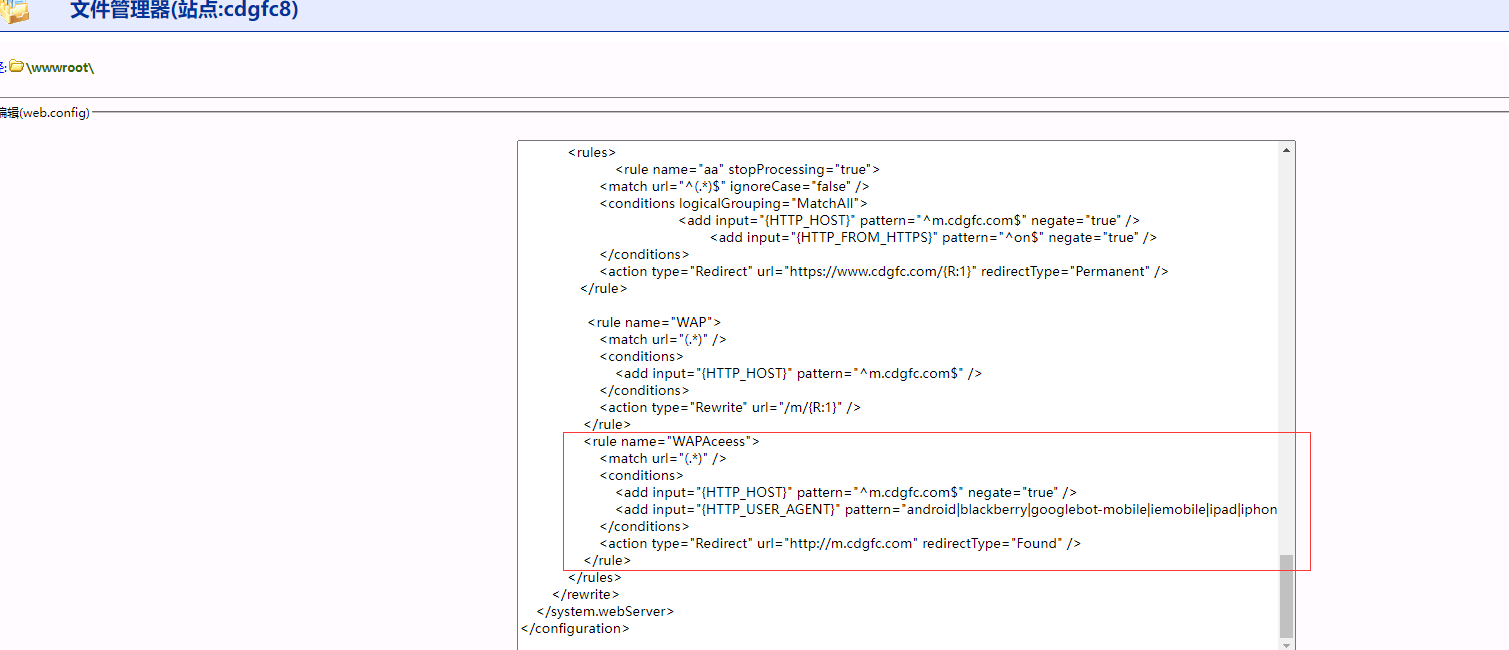Click the gray scrollbar thumb in editor

1286,595
